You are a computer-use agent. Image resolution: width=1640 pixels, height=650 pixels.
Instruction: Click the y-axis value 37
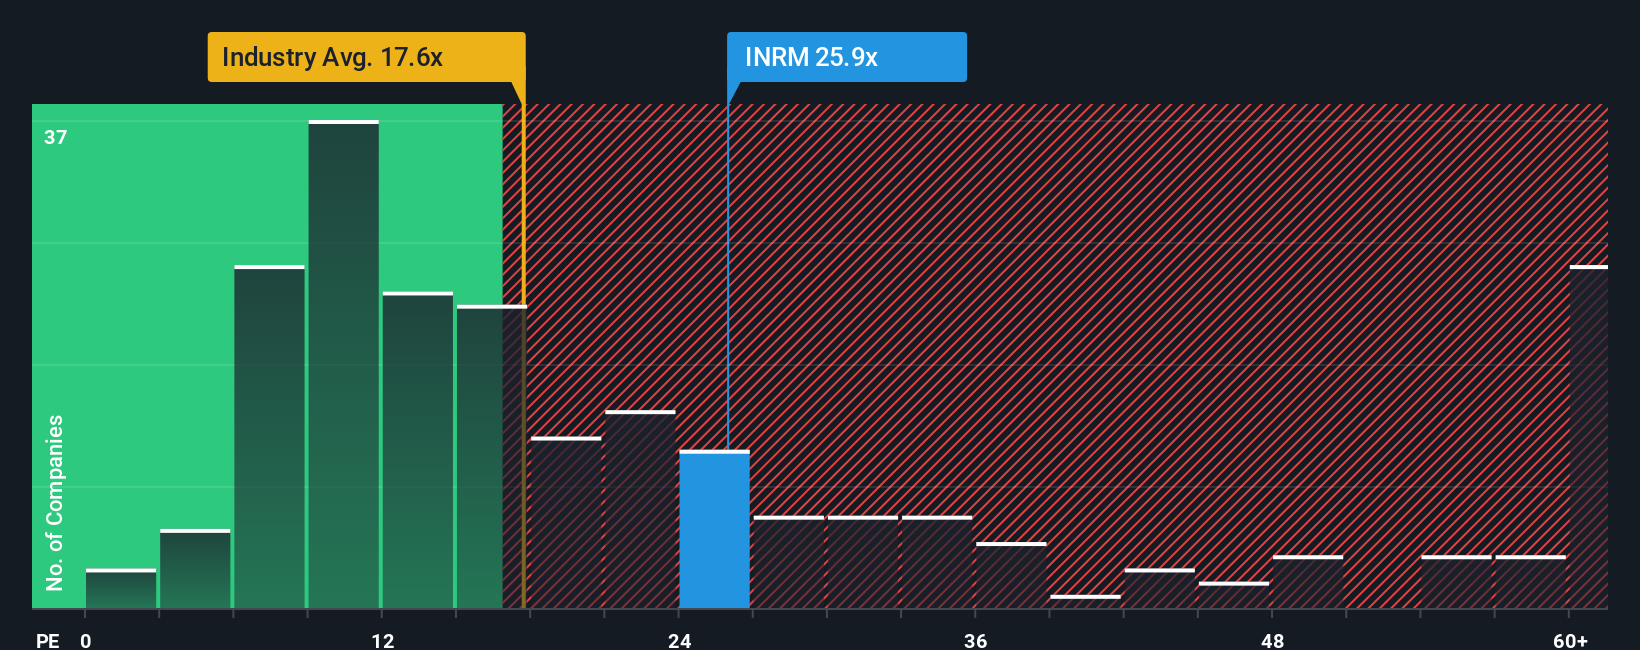point(56,137)
